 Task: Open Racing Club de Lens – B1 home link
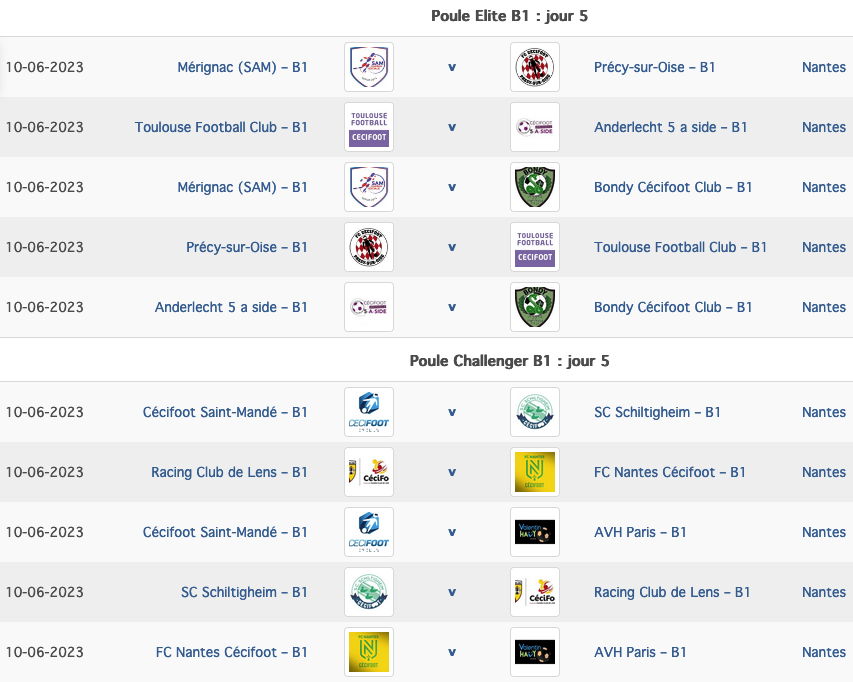pos(229,472)
